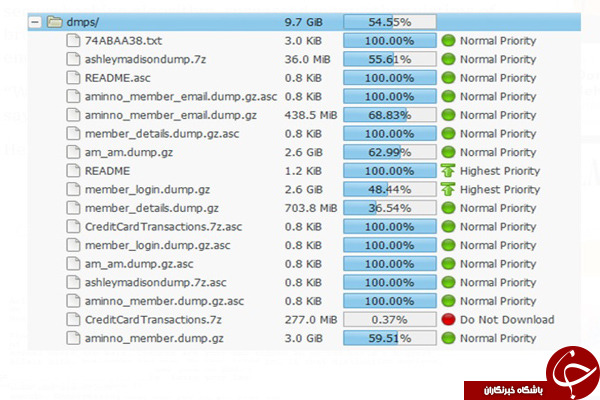Click green priority icon for ashleymadisondump.7z

[448, 59]
